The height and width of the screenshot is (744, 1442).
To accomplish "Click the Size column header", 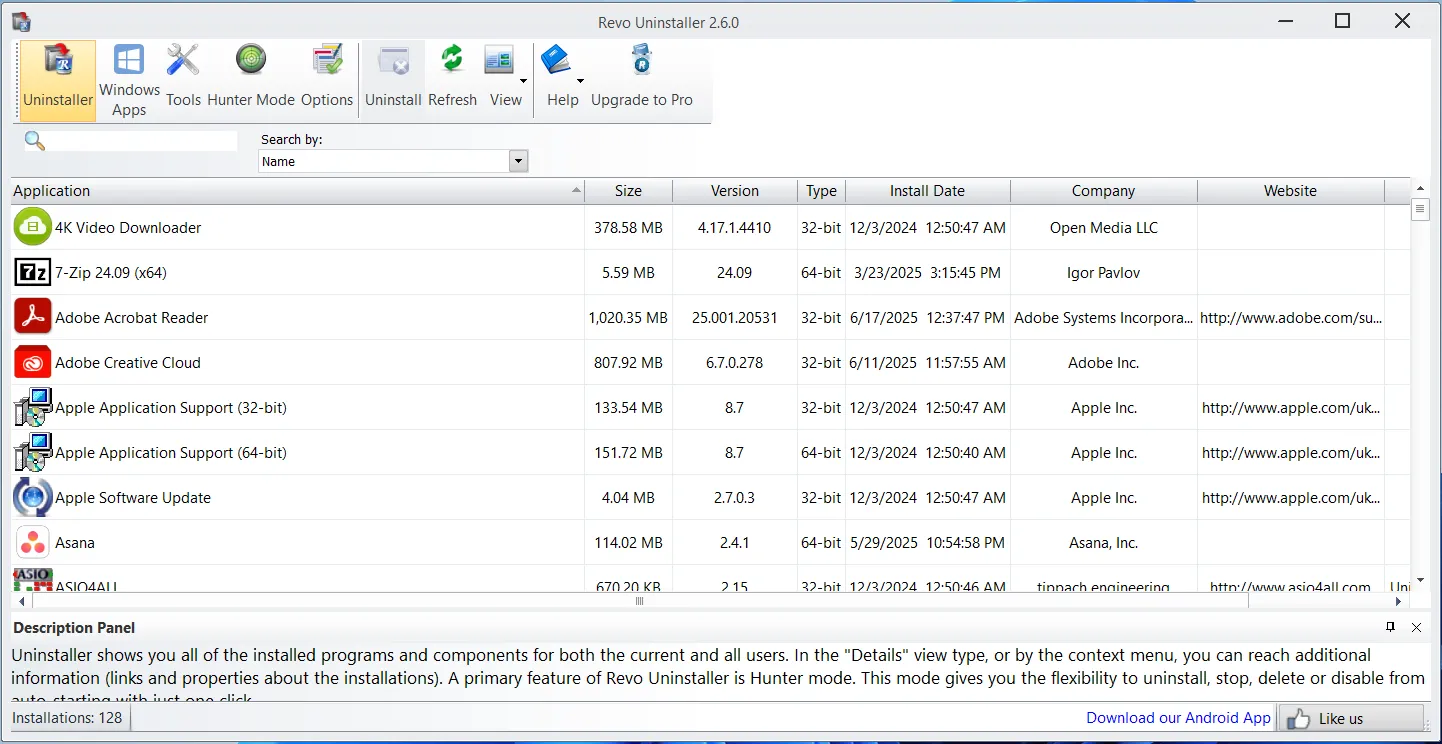I will (628, 191).
